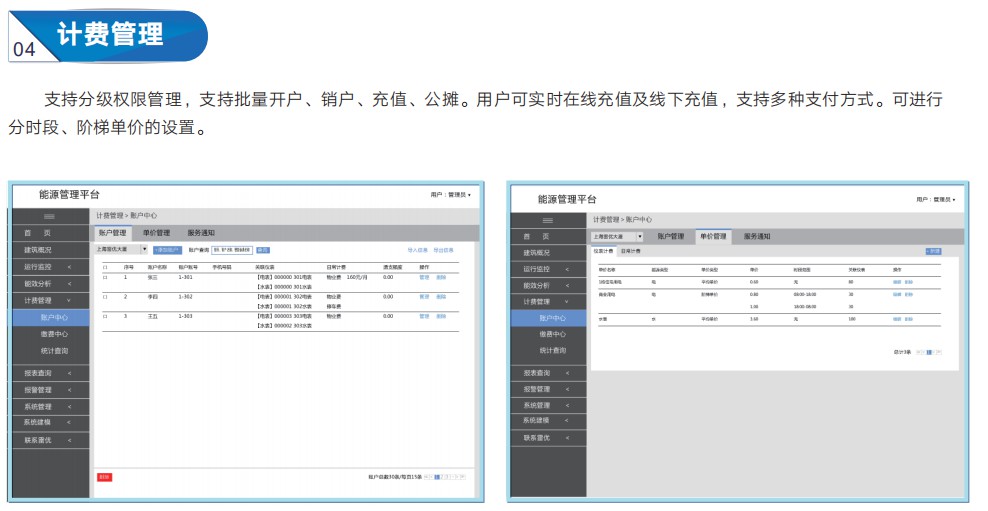
Task: Tick the checkbox for account 王五
Action: click(105, 316)
